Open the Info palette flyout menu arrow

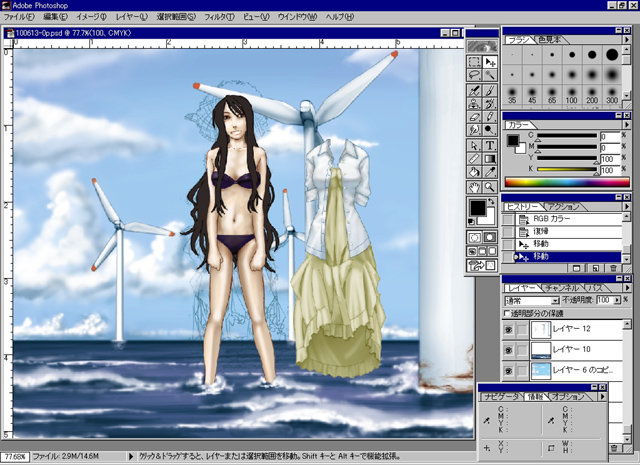pyautogui.click(x=602, y=396)
